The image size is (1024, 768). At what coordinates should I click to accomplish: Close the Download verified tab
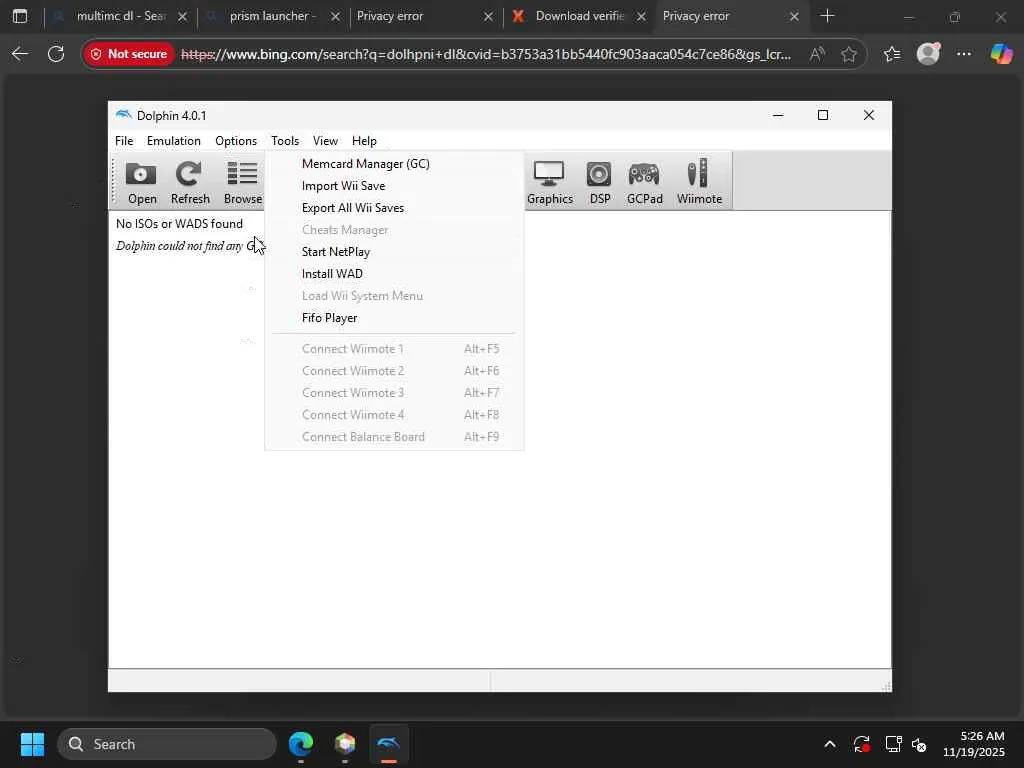pos(641,16)
